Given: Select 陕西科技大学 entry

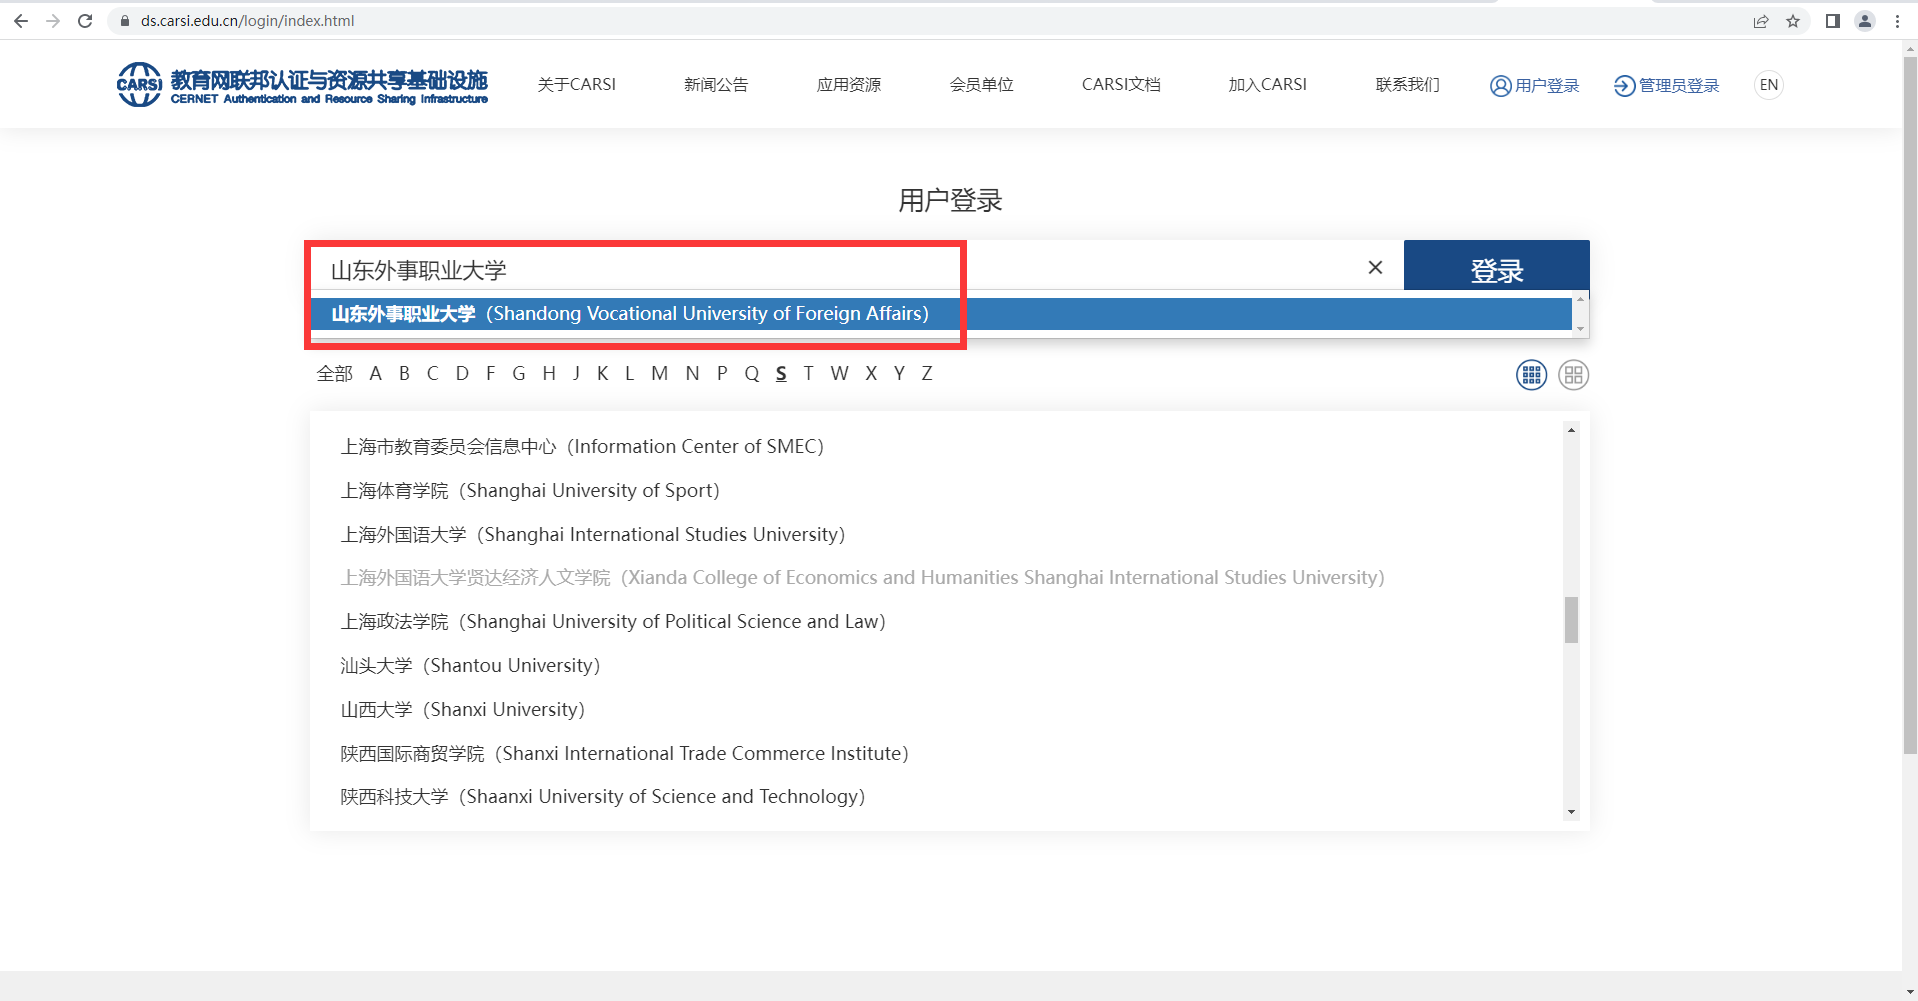Looking at the screenshot, I should [603, 797].
